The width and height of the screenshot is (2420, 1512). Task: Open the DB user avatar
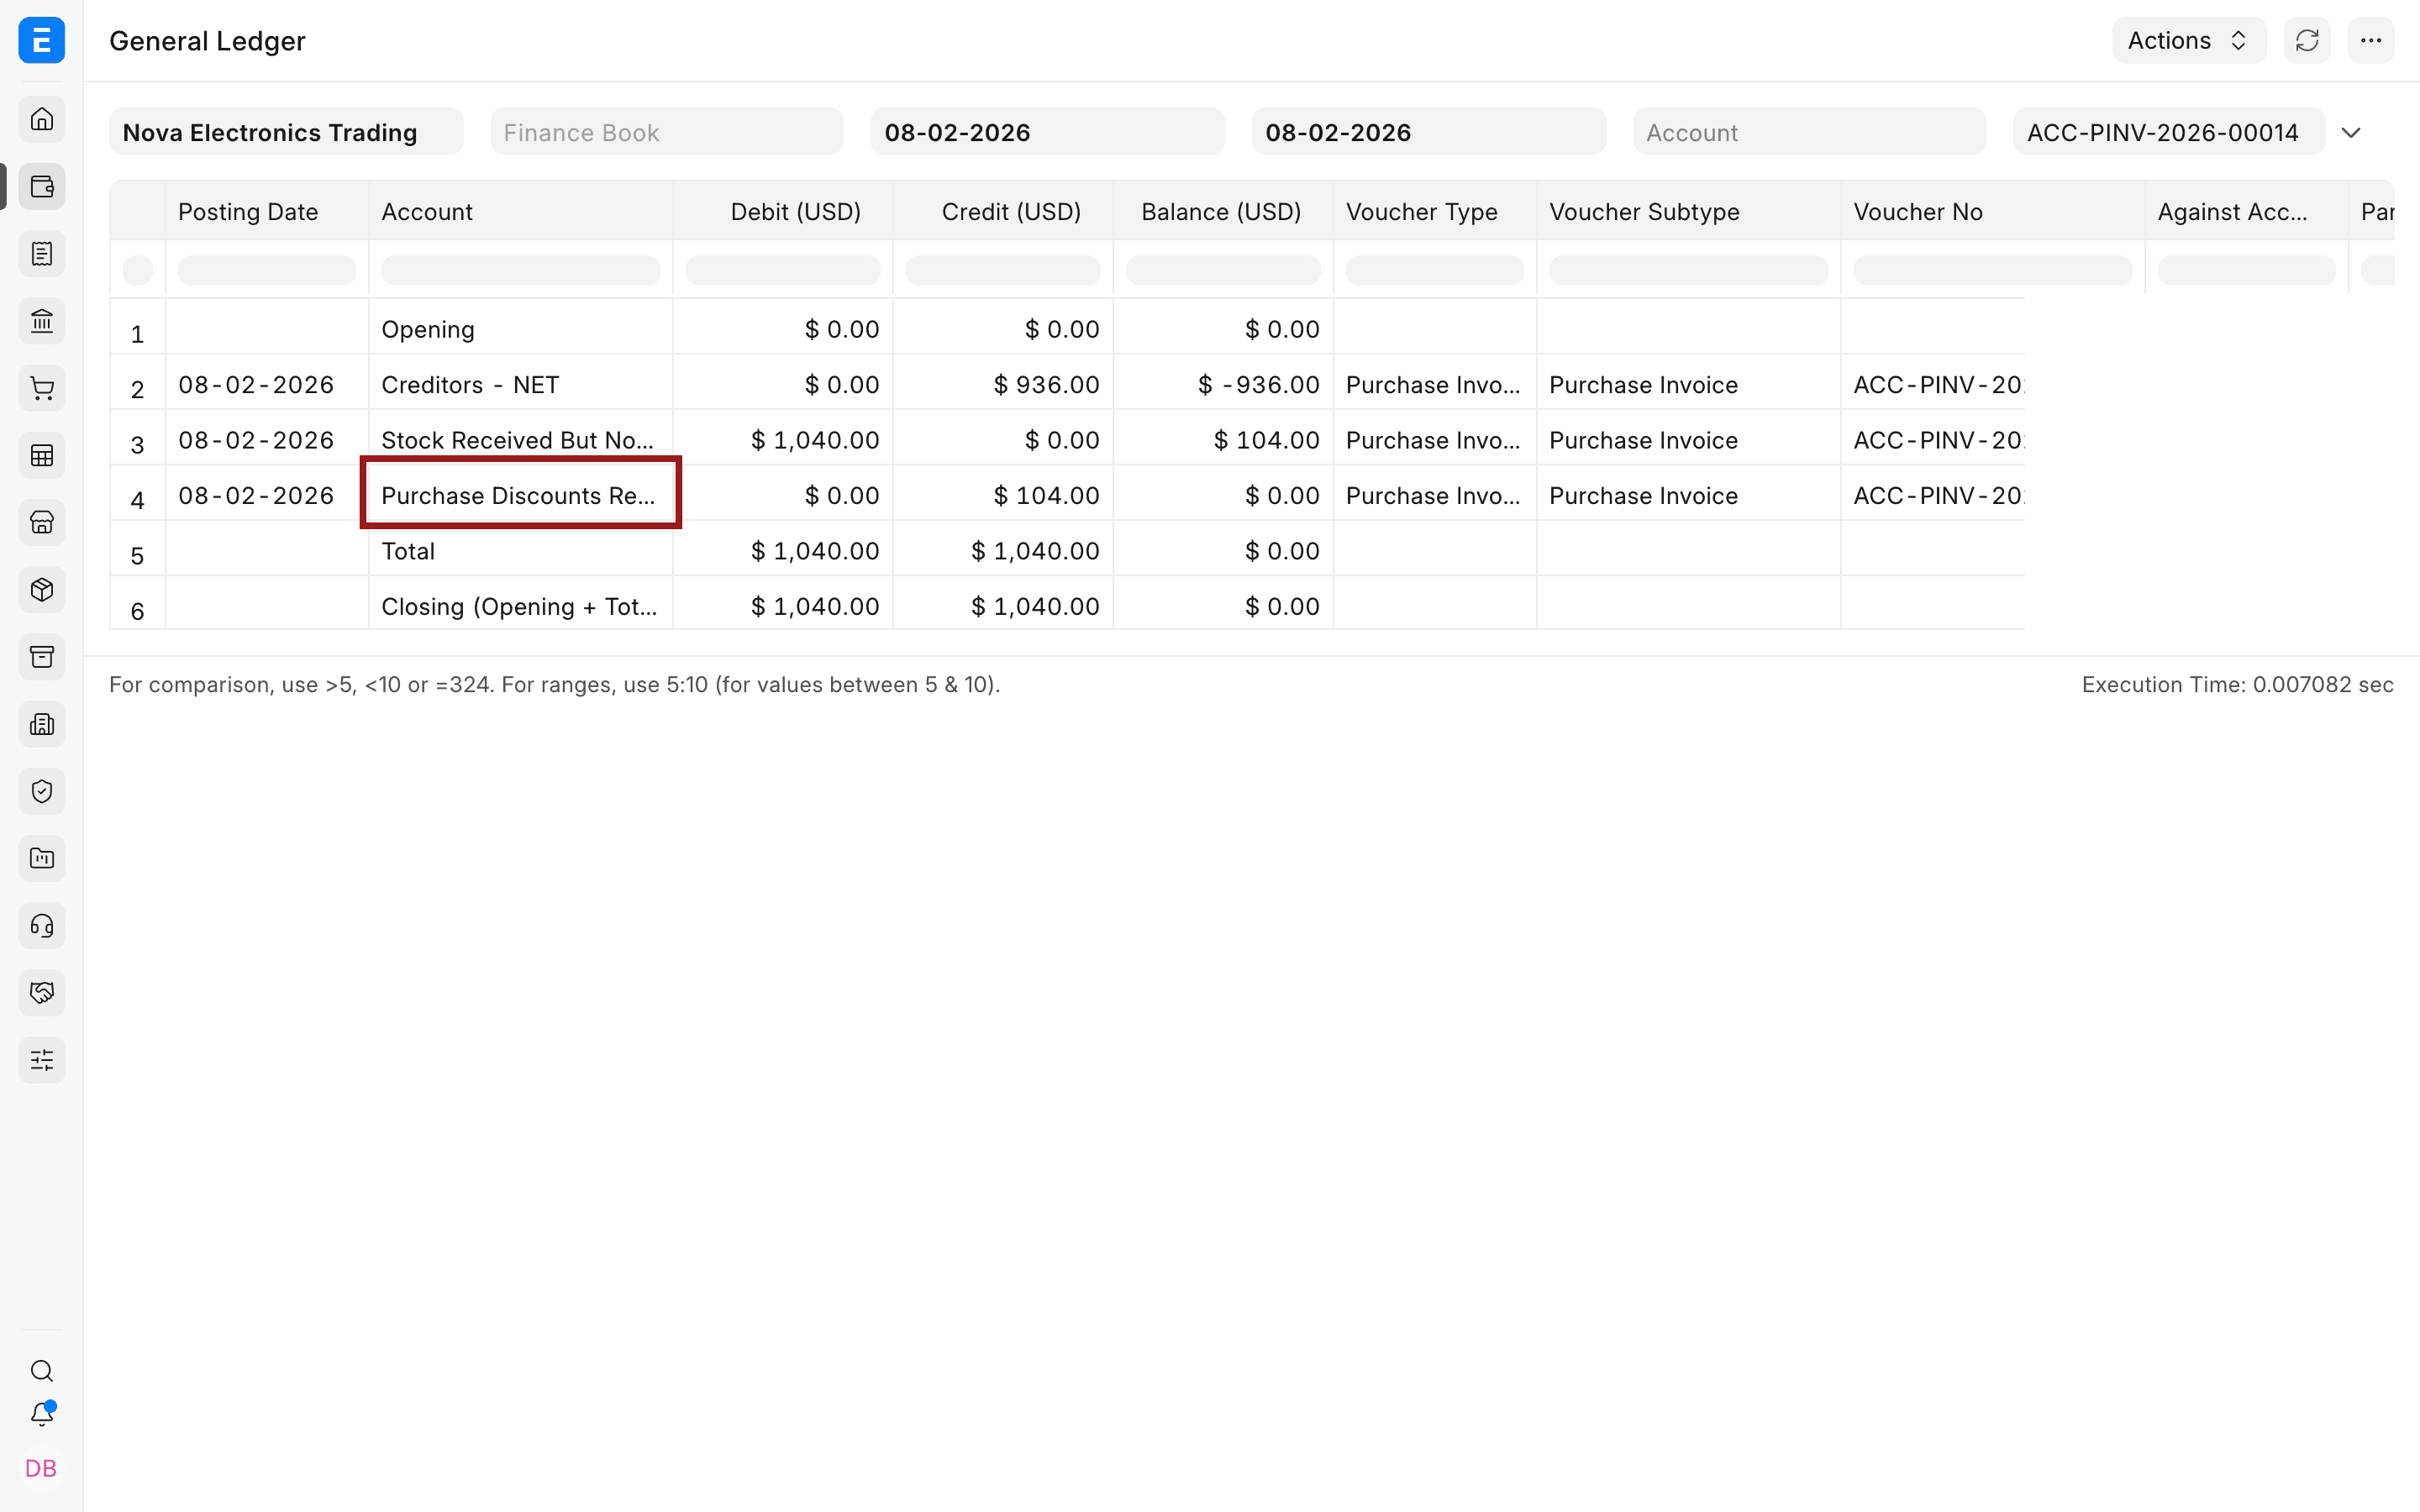click(41, 1468)
